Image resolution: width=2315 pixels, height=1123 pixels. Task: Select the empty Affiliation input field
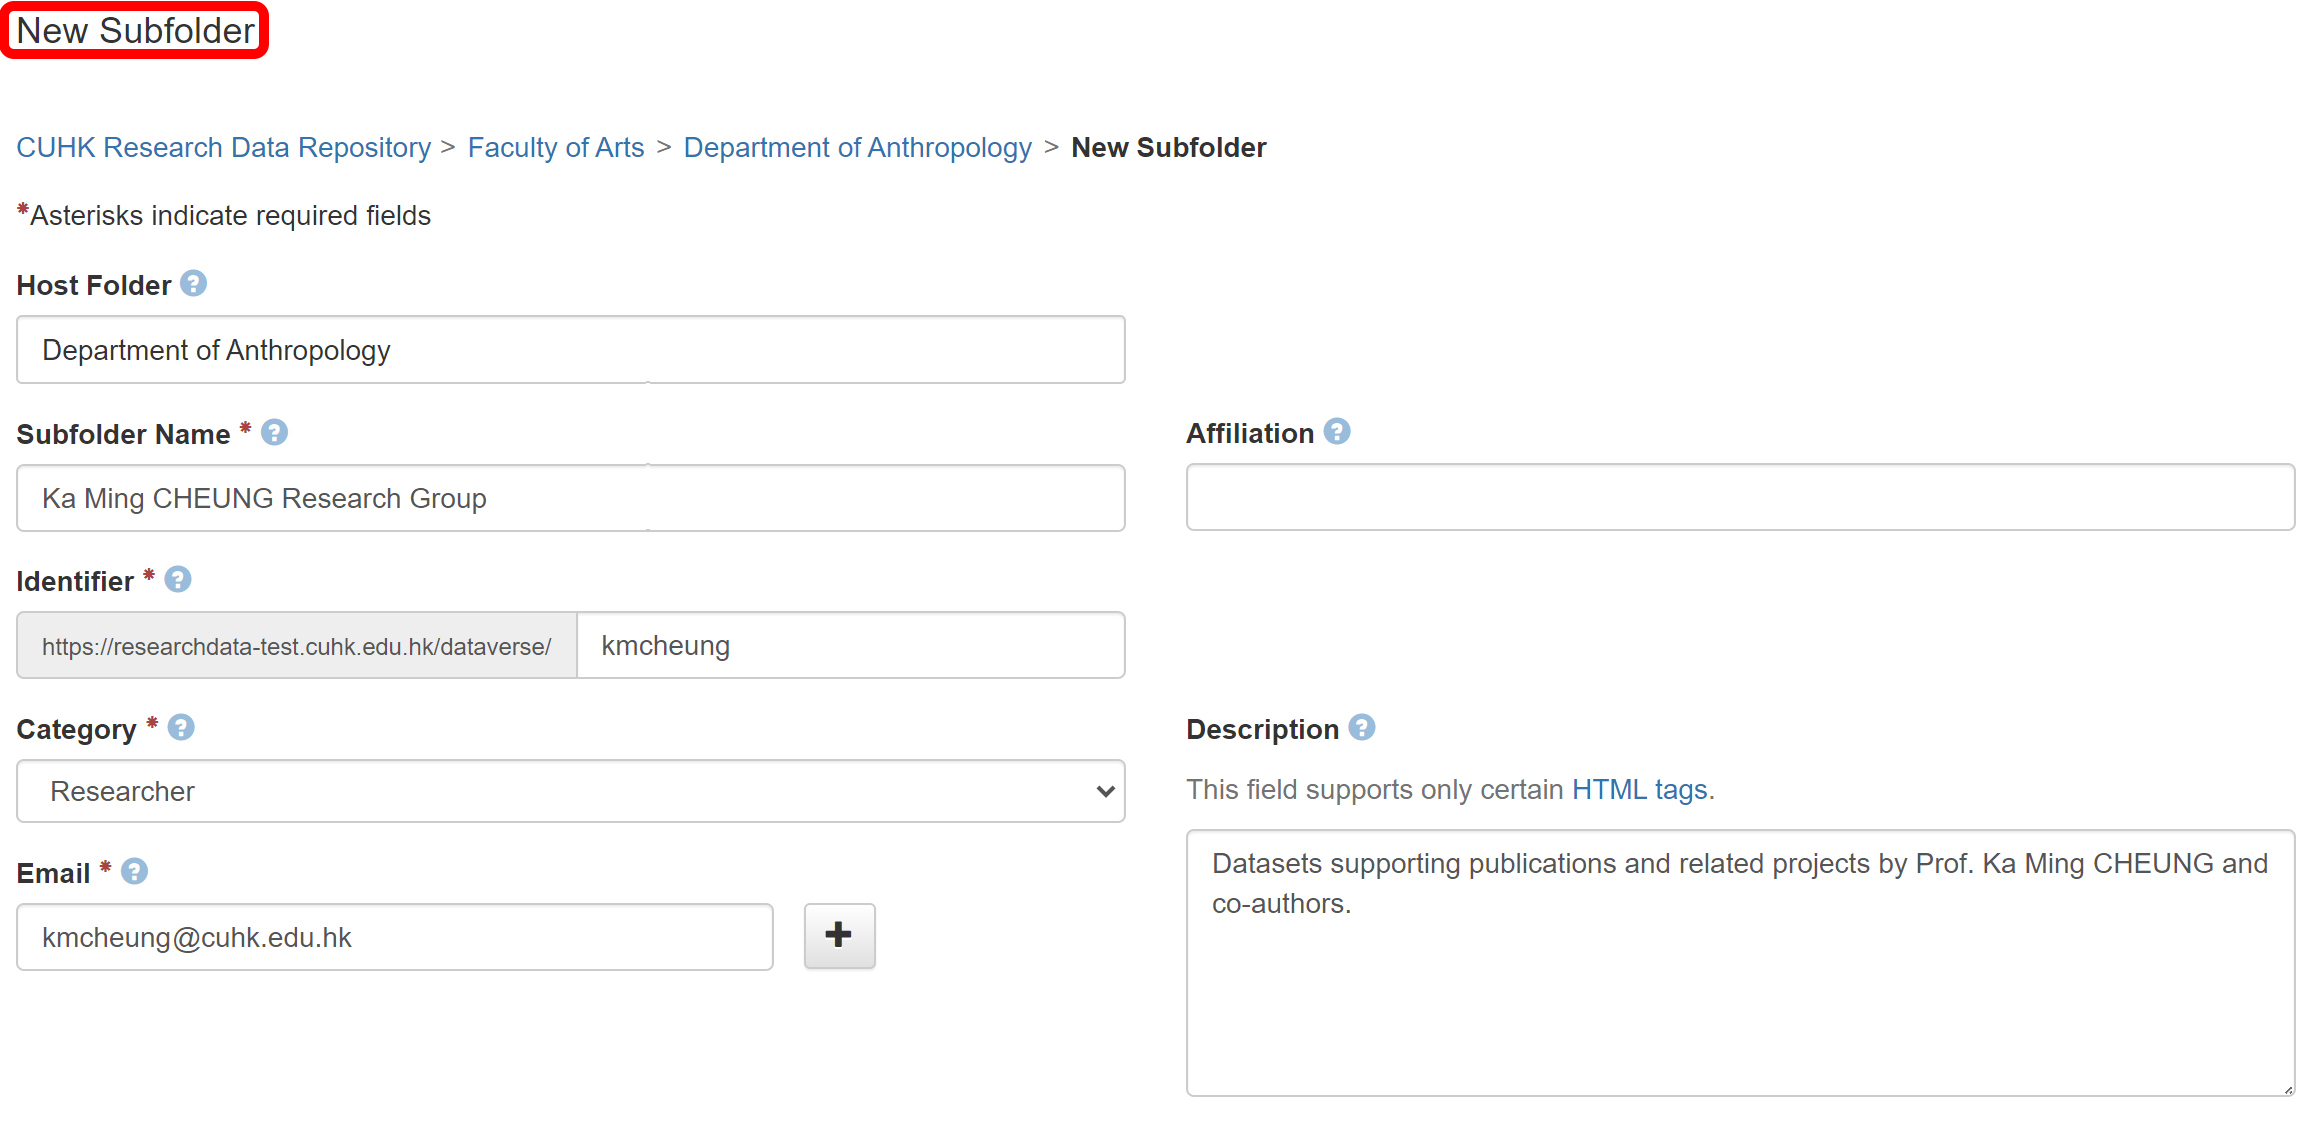click(x=1740, y=497)
